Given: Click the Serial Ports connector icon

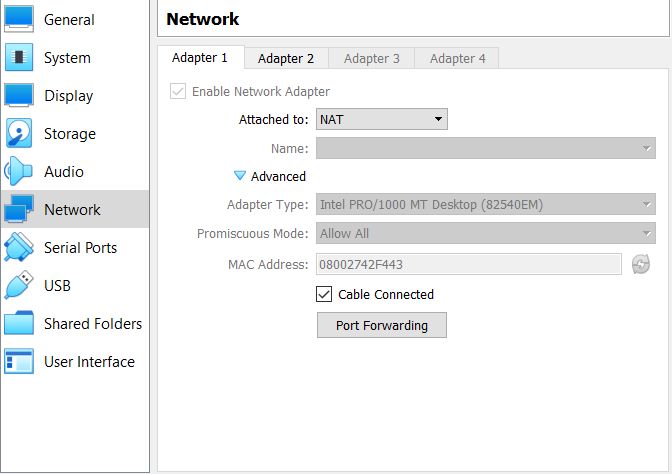Looking at the screenshot, I should click(x=18, y=247).
